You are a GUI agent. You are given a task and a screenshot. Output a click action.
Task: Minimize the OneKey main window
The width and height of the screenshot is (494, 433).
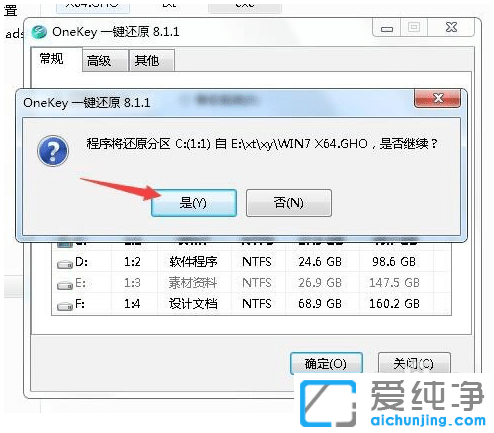pyautogui.click(x=387, y=28)
